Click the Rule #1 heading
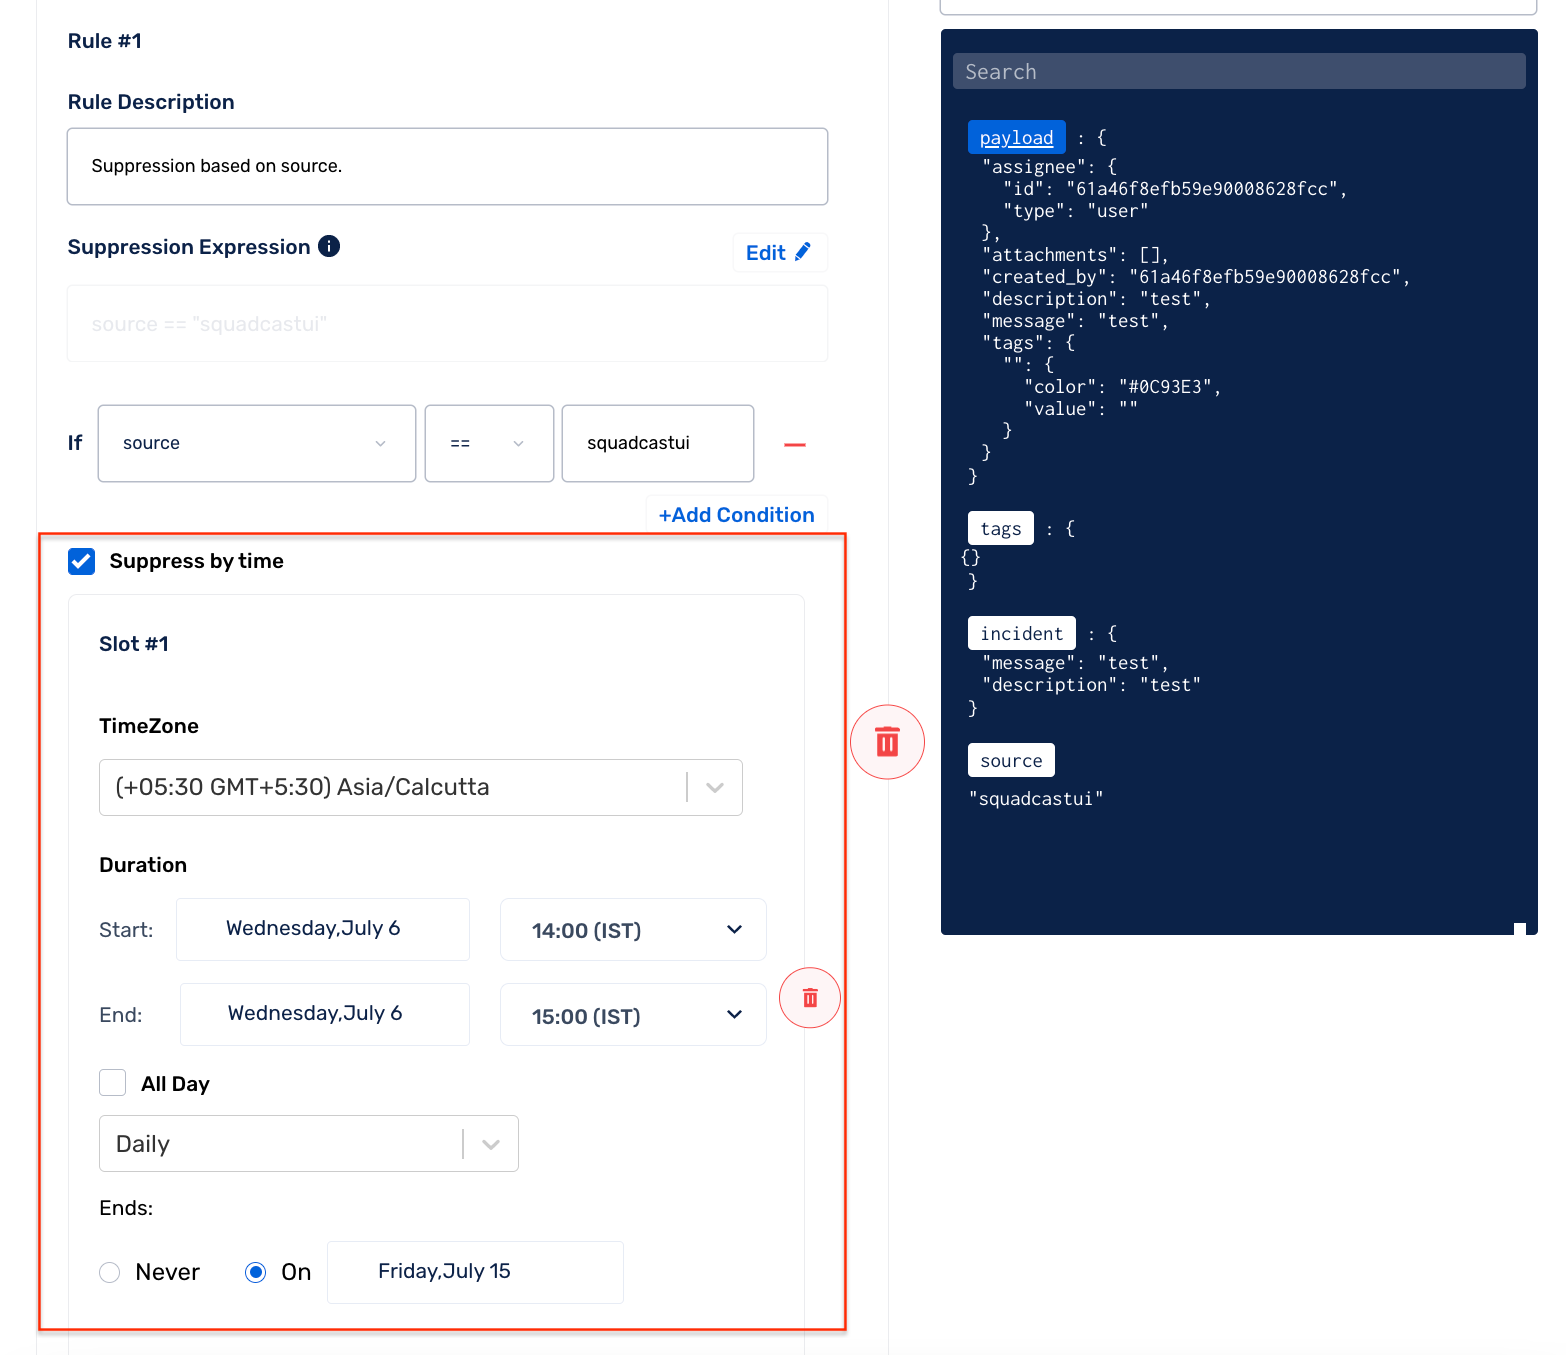Screen dimensions: 1566x1355 coord(105,41)
